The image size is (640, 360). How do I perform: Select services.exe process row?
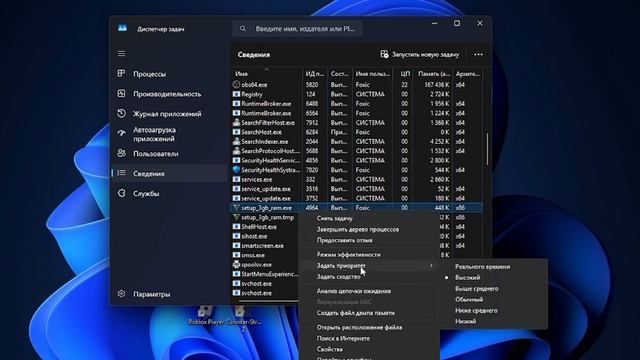click(x=357, y=179)
